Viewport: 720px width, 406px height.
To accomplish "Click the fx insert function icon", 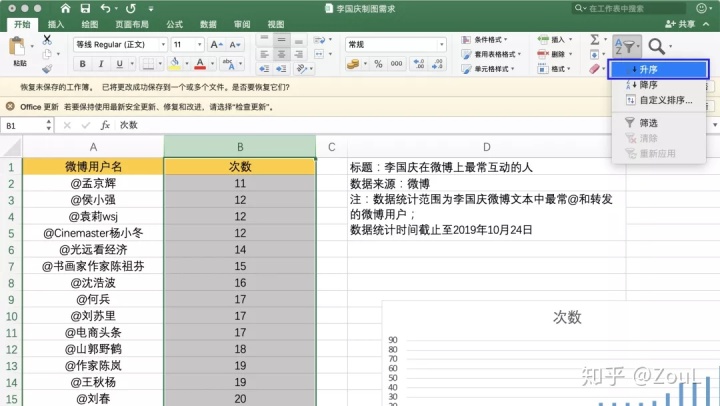I will coord(105,125).
